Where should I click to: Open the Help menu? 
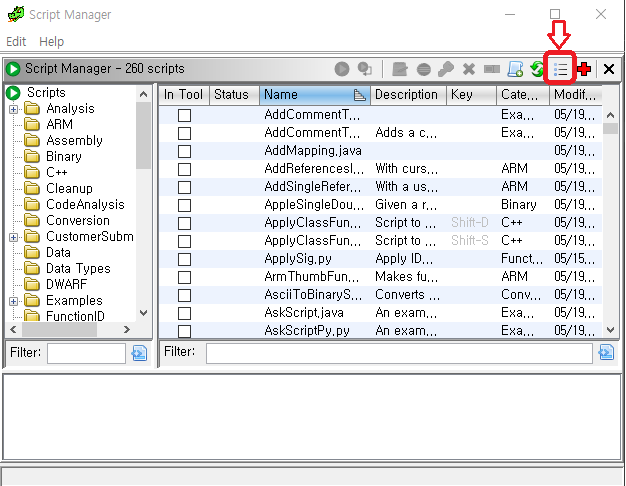(x=51, y=42)
